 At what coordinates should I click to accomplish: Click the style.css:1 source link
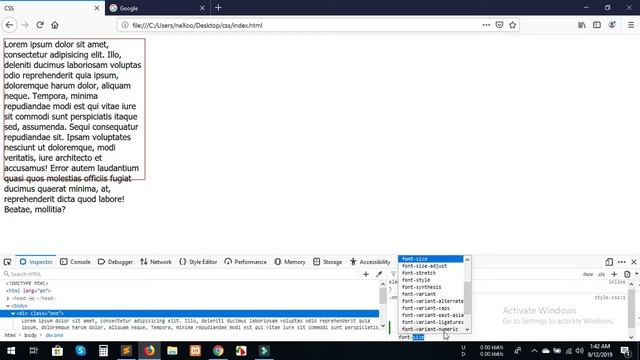coord(610,298)
